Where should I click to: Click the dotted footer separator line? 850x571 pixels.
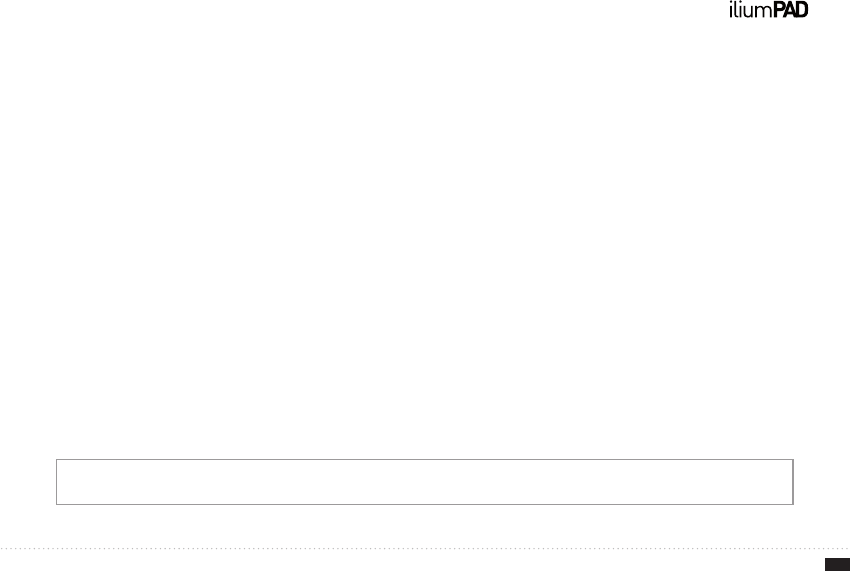click(x=425, y=548)
